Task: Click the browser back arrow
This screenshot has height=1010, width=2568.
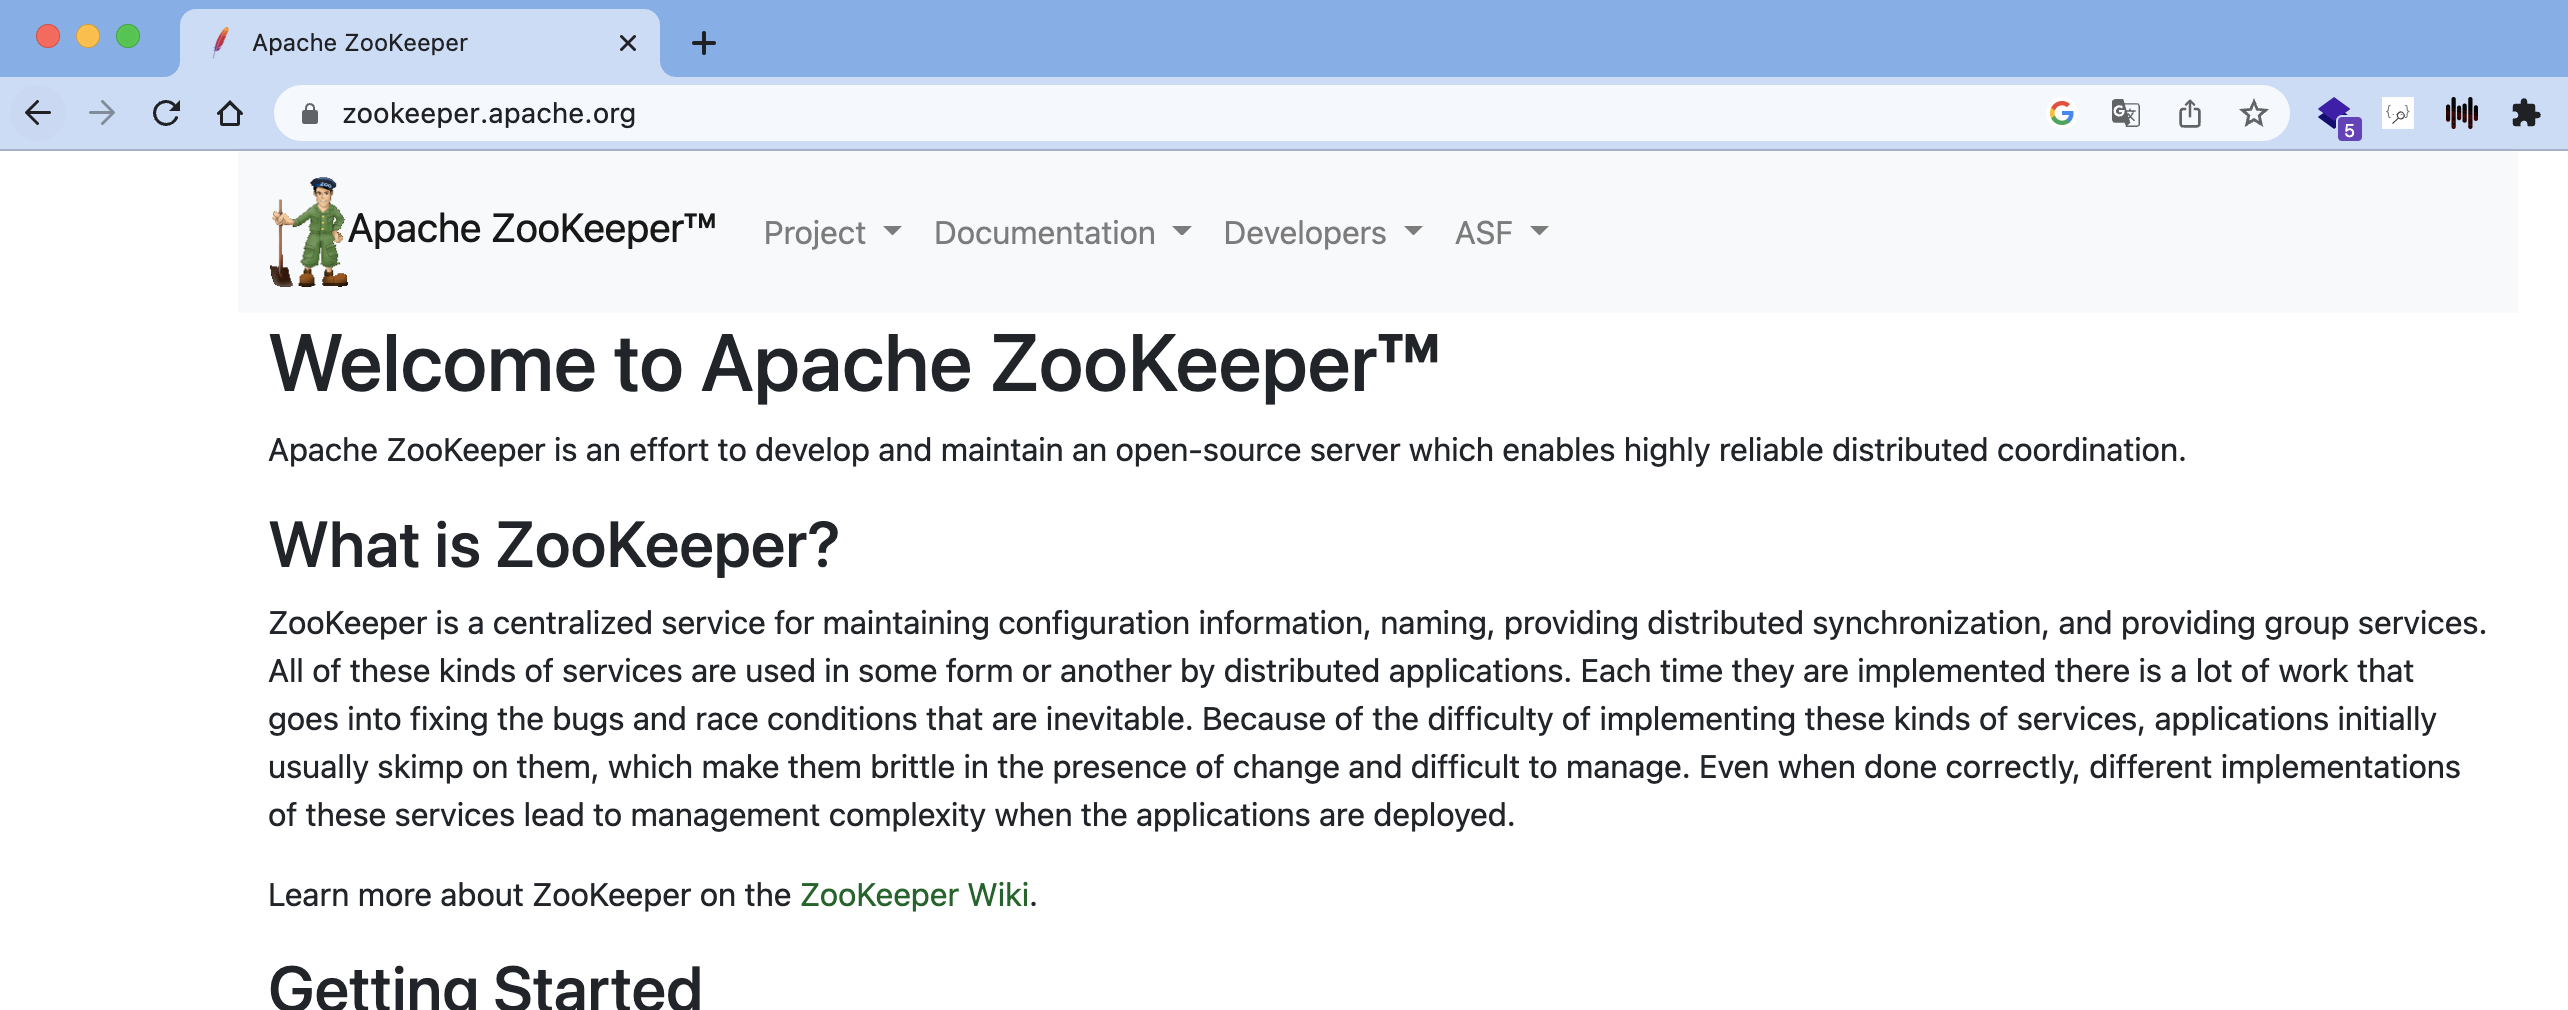Action: 38,114
